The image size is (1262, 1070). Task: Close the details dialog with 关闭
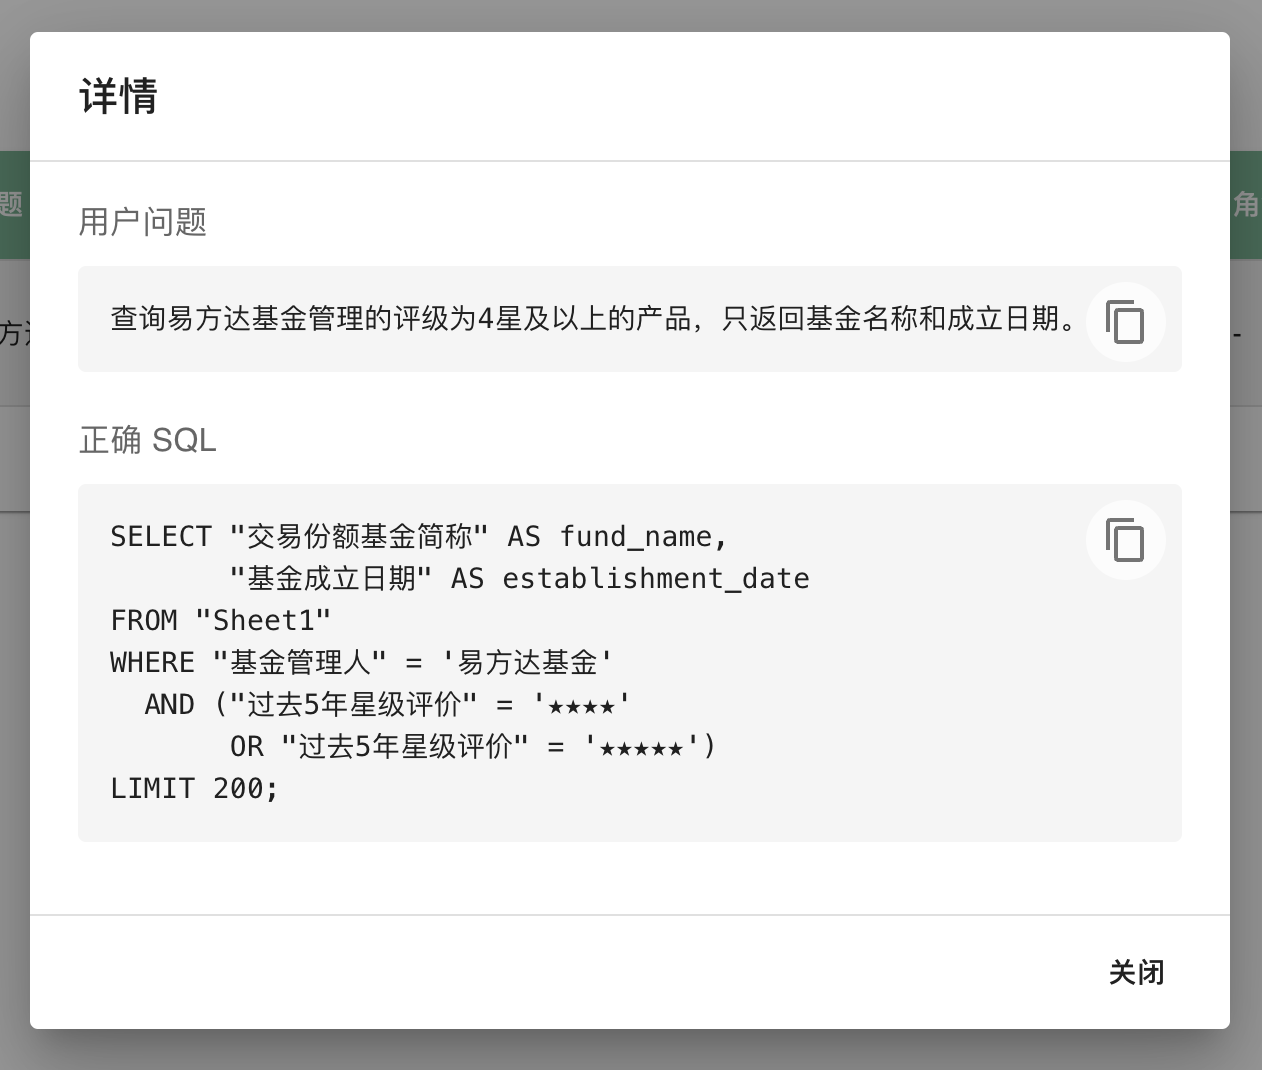click(x=1136, y=972)
